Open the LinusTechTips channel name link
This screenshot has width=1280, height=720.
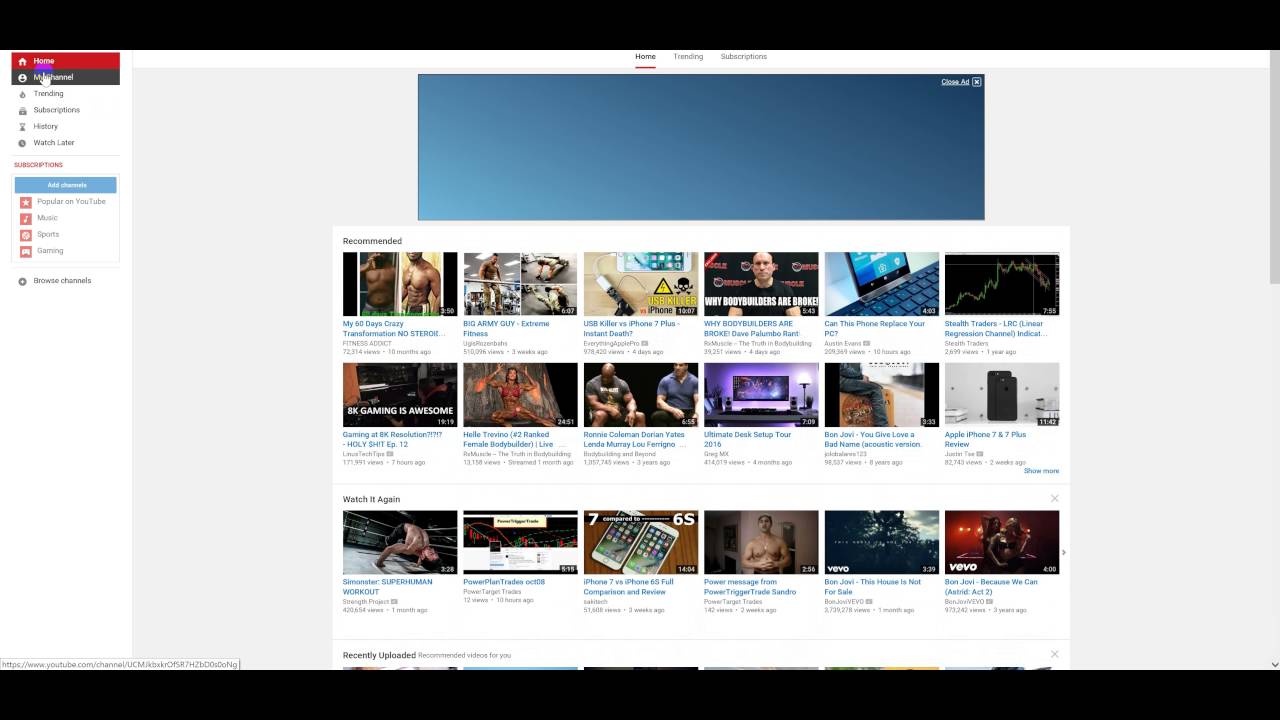pos(364,454)
